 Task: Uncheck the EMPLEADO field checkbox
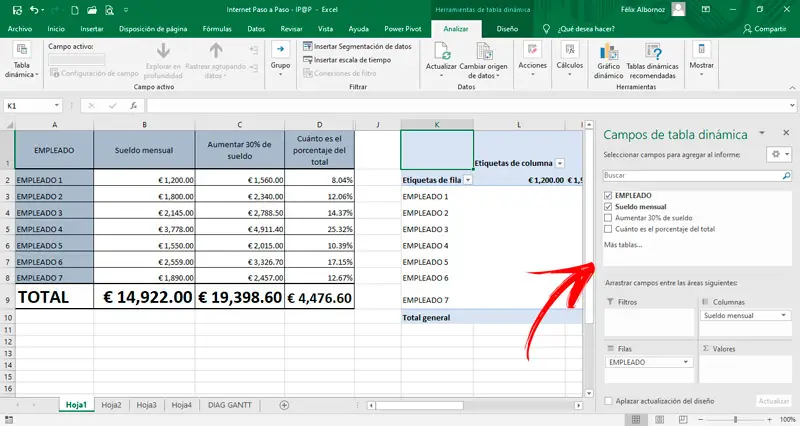609,194
